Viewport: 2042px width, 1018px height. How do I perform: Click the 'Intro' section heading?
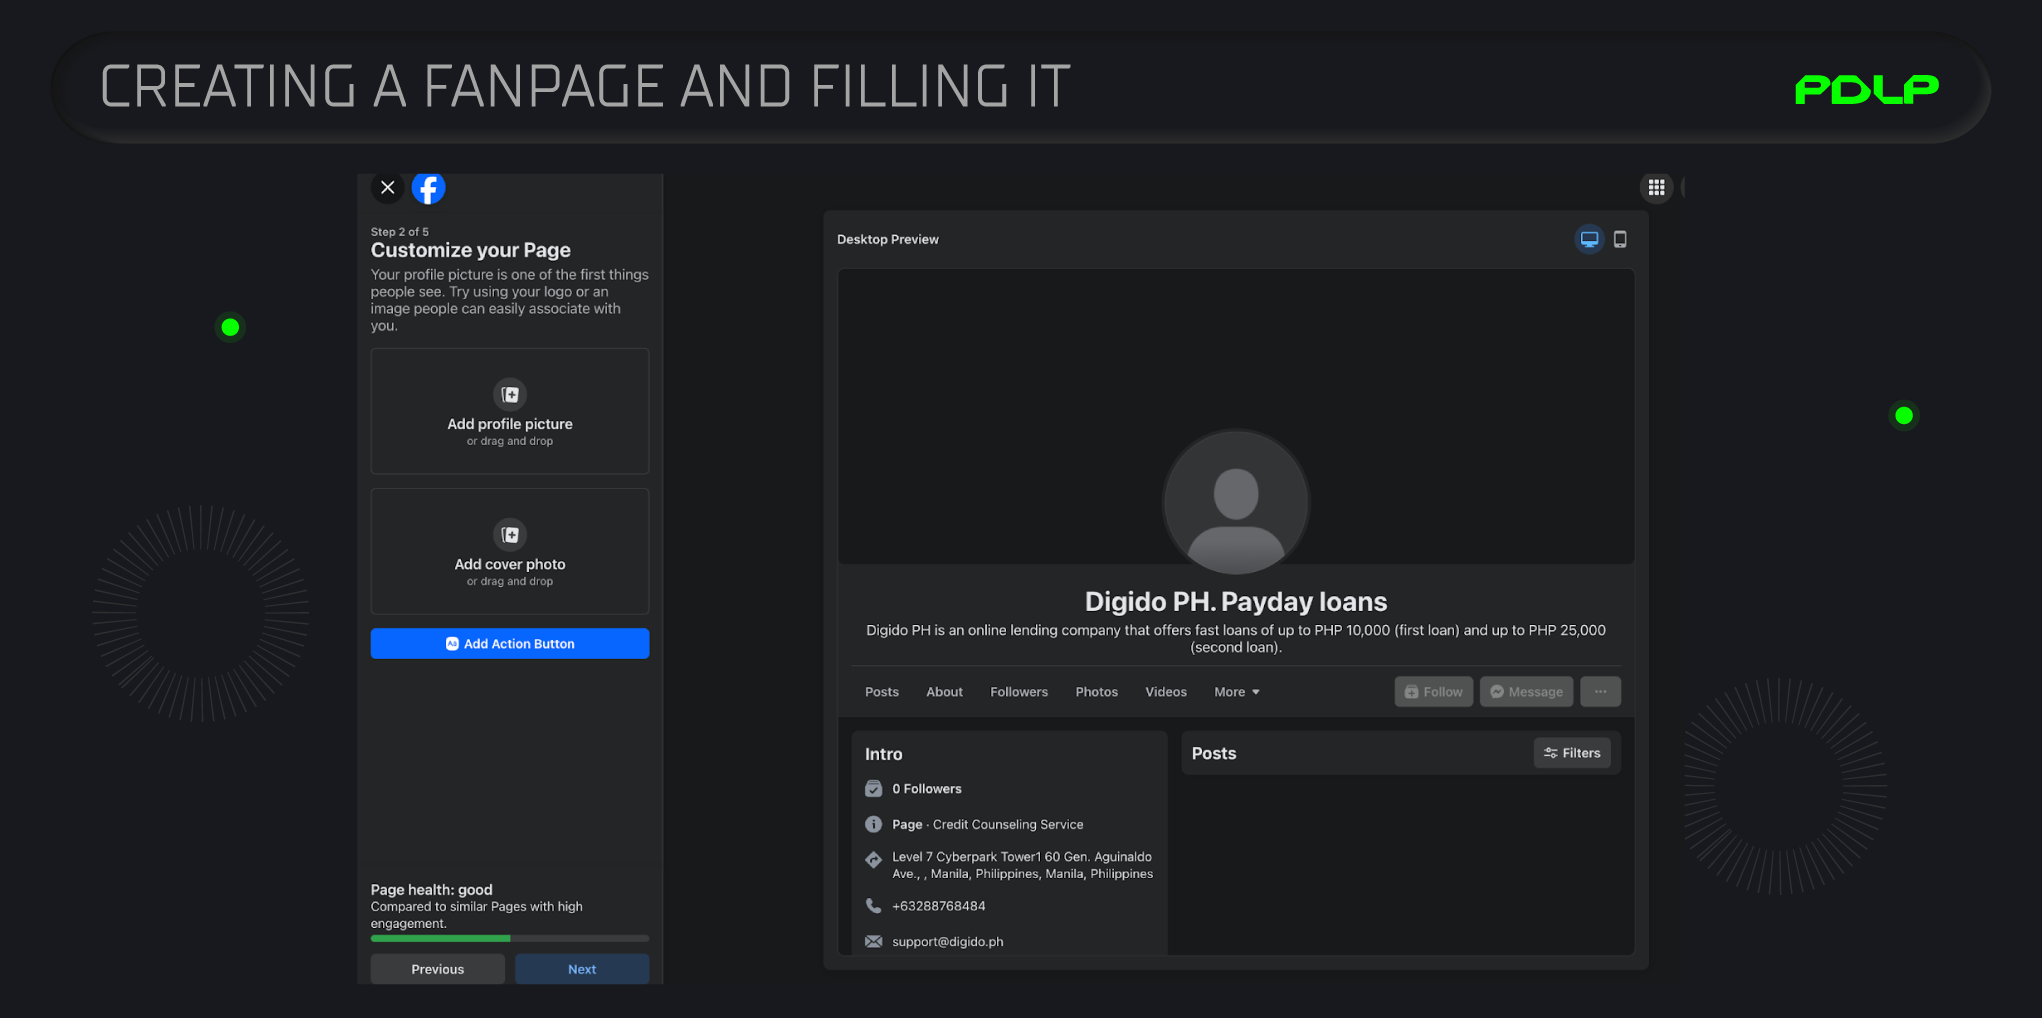pos(884,754)
